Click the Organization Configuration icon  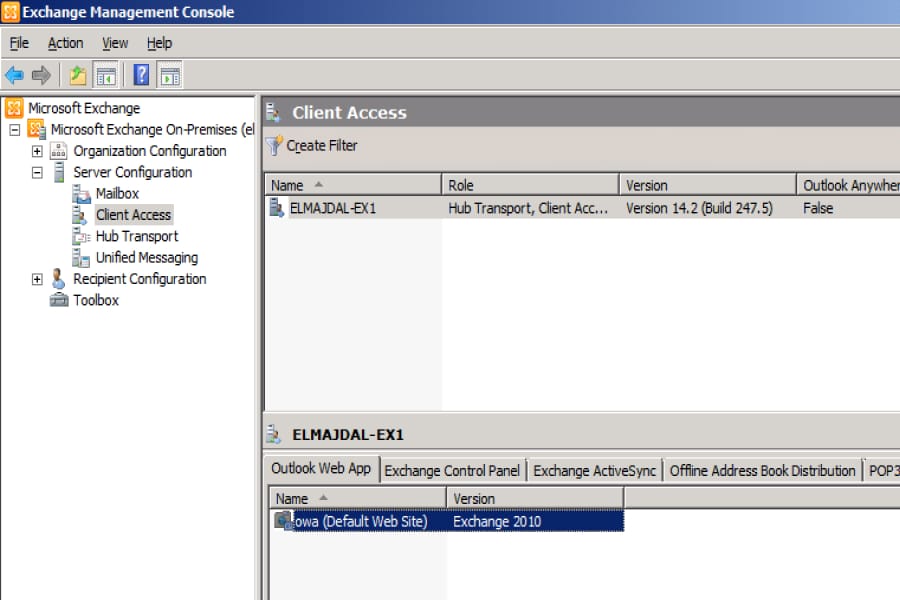(59, 151)
